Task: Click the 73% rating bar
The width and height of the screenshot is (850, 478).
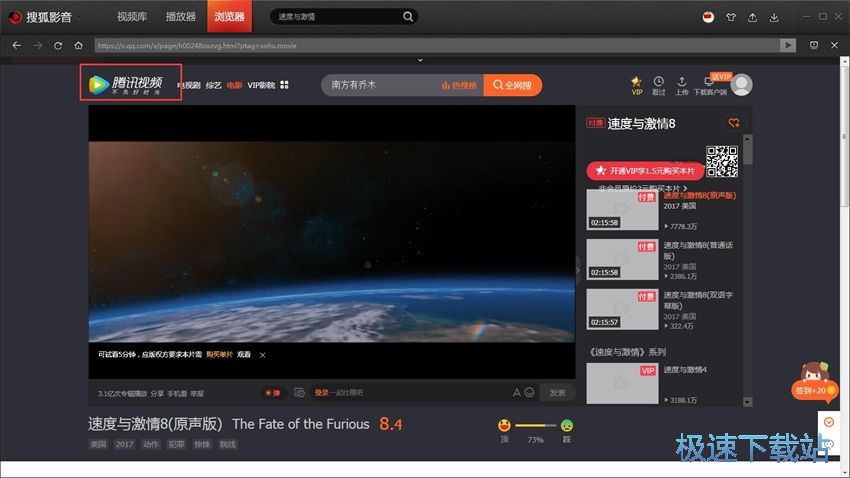Action: coord(536,425)
